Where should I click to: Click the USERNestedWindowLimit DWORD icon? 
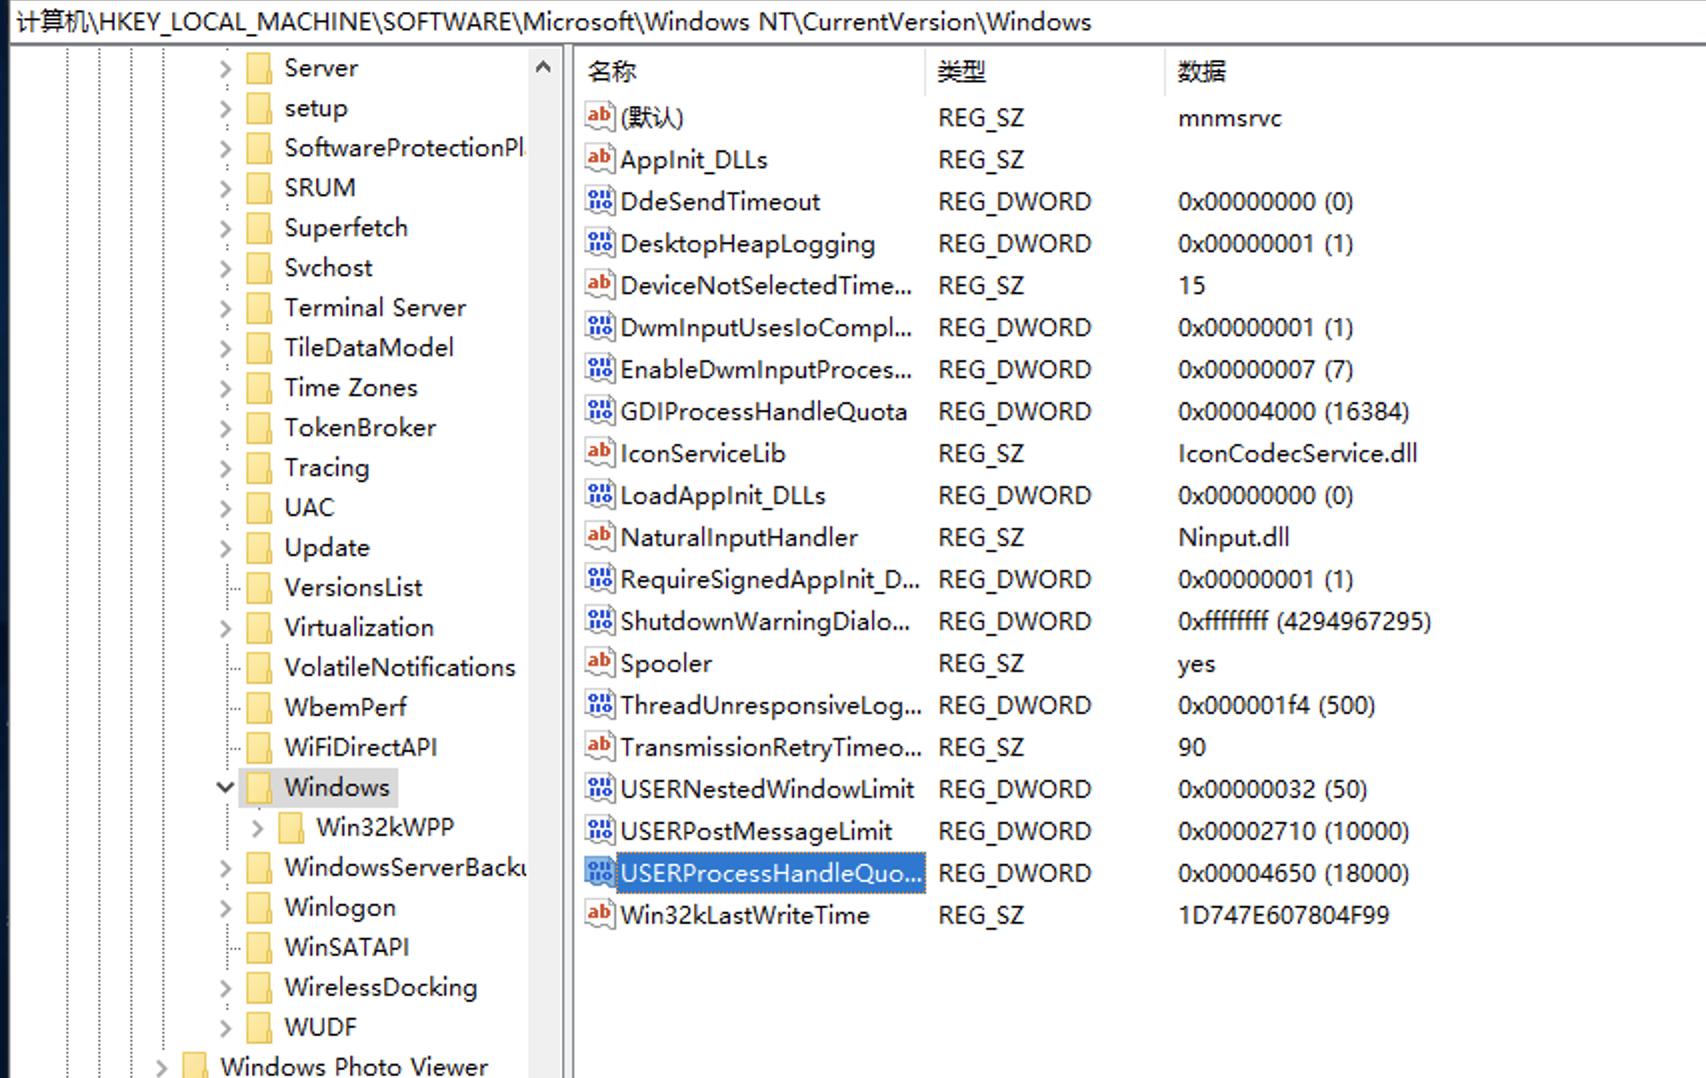[599, 788]
